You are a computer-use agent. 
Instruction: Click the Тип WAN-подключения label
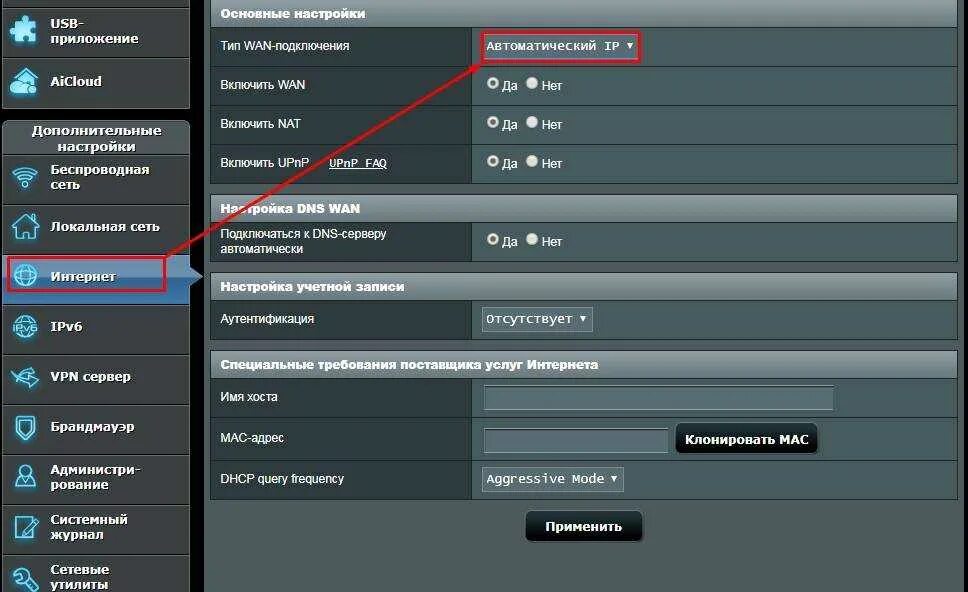coord(285,46)
